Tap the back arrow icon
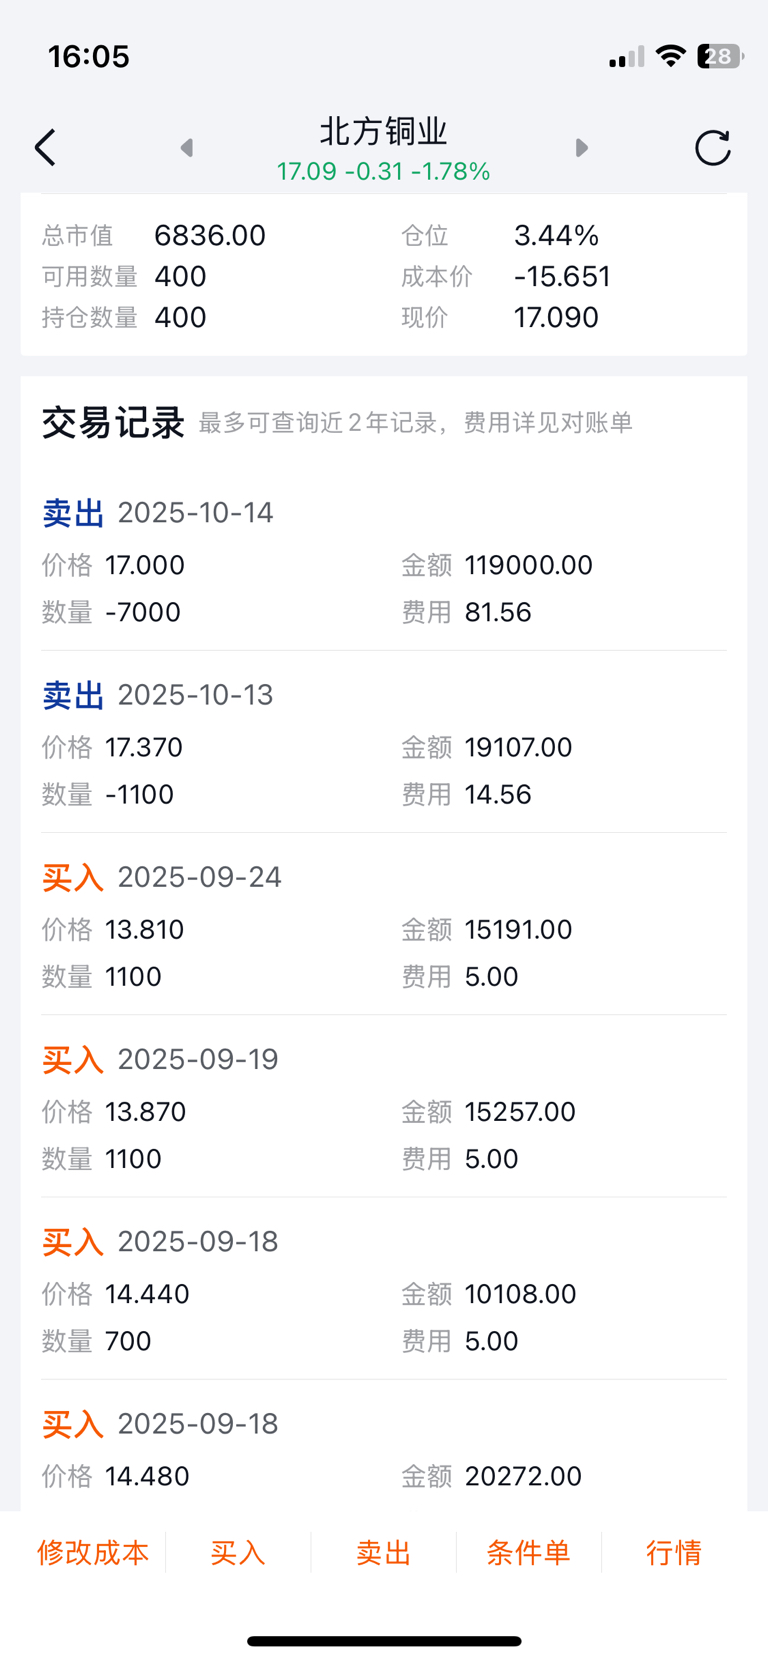 [45, 148]
